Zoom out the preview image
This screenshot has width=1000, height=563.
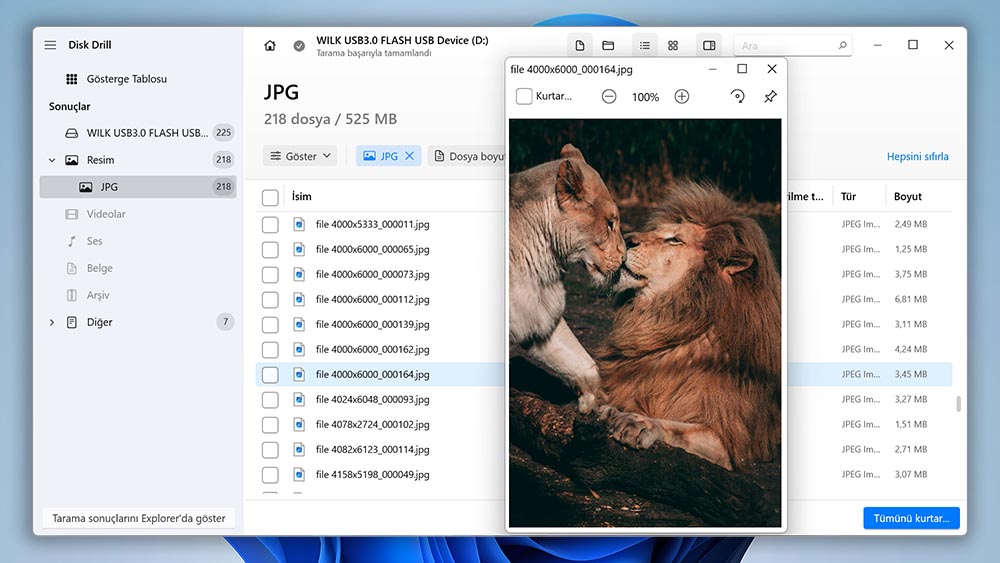pos(609,96)
